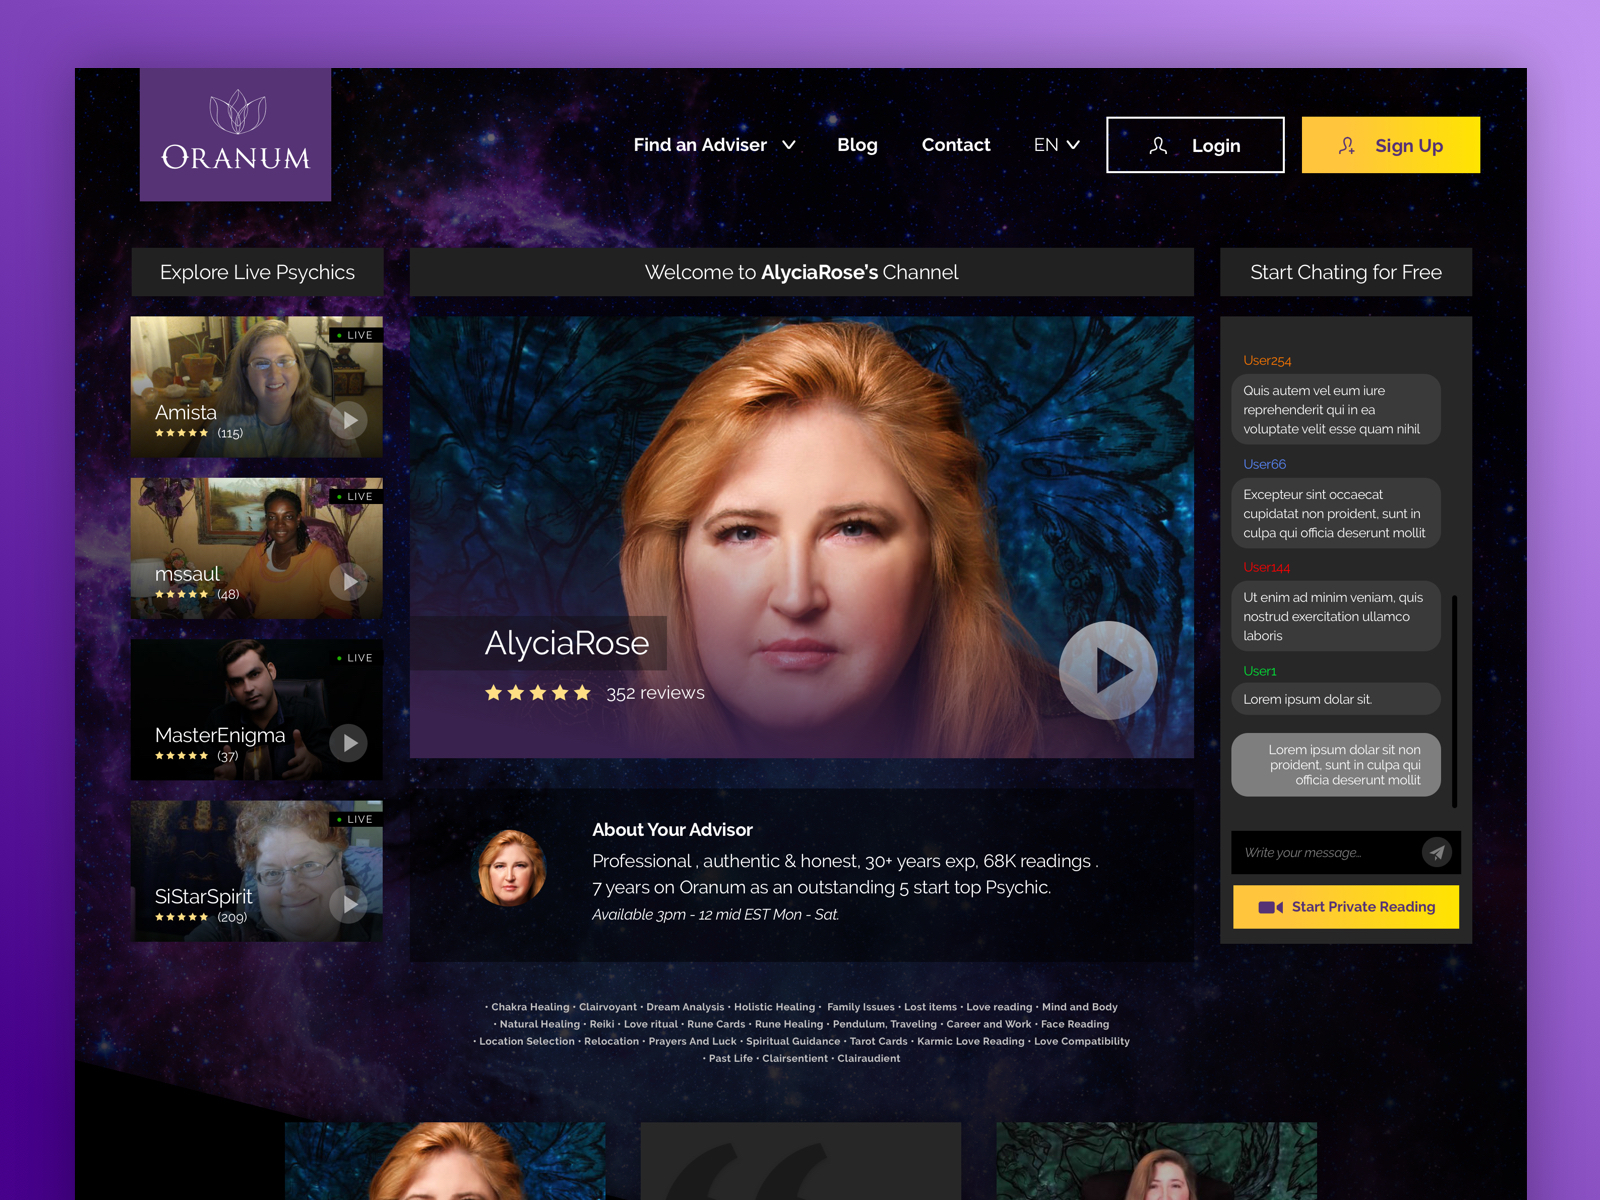The height and width of the screenshot is (1200, 1600).
Task: Play AlyciaRose's main channel video
Action: point(1108,670)
